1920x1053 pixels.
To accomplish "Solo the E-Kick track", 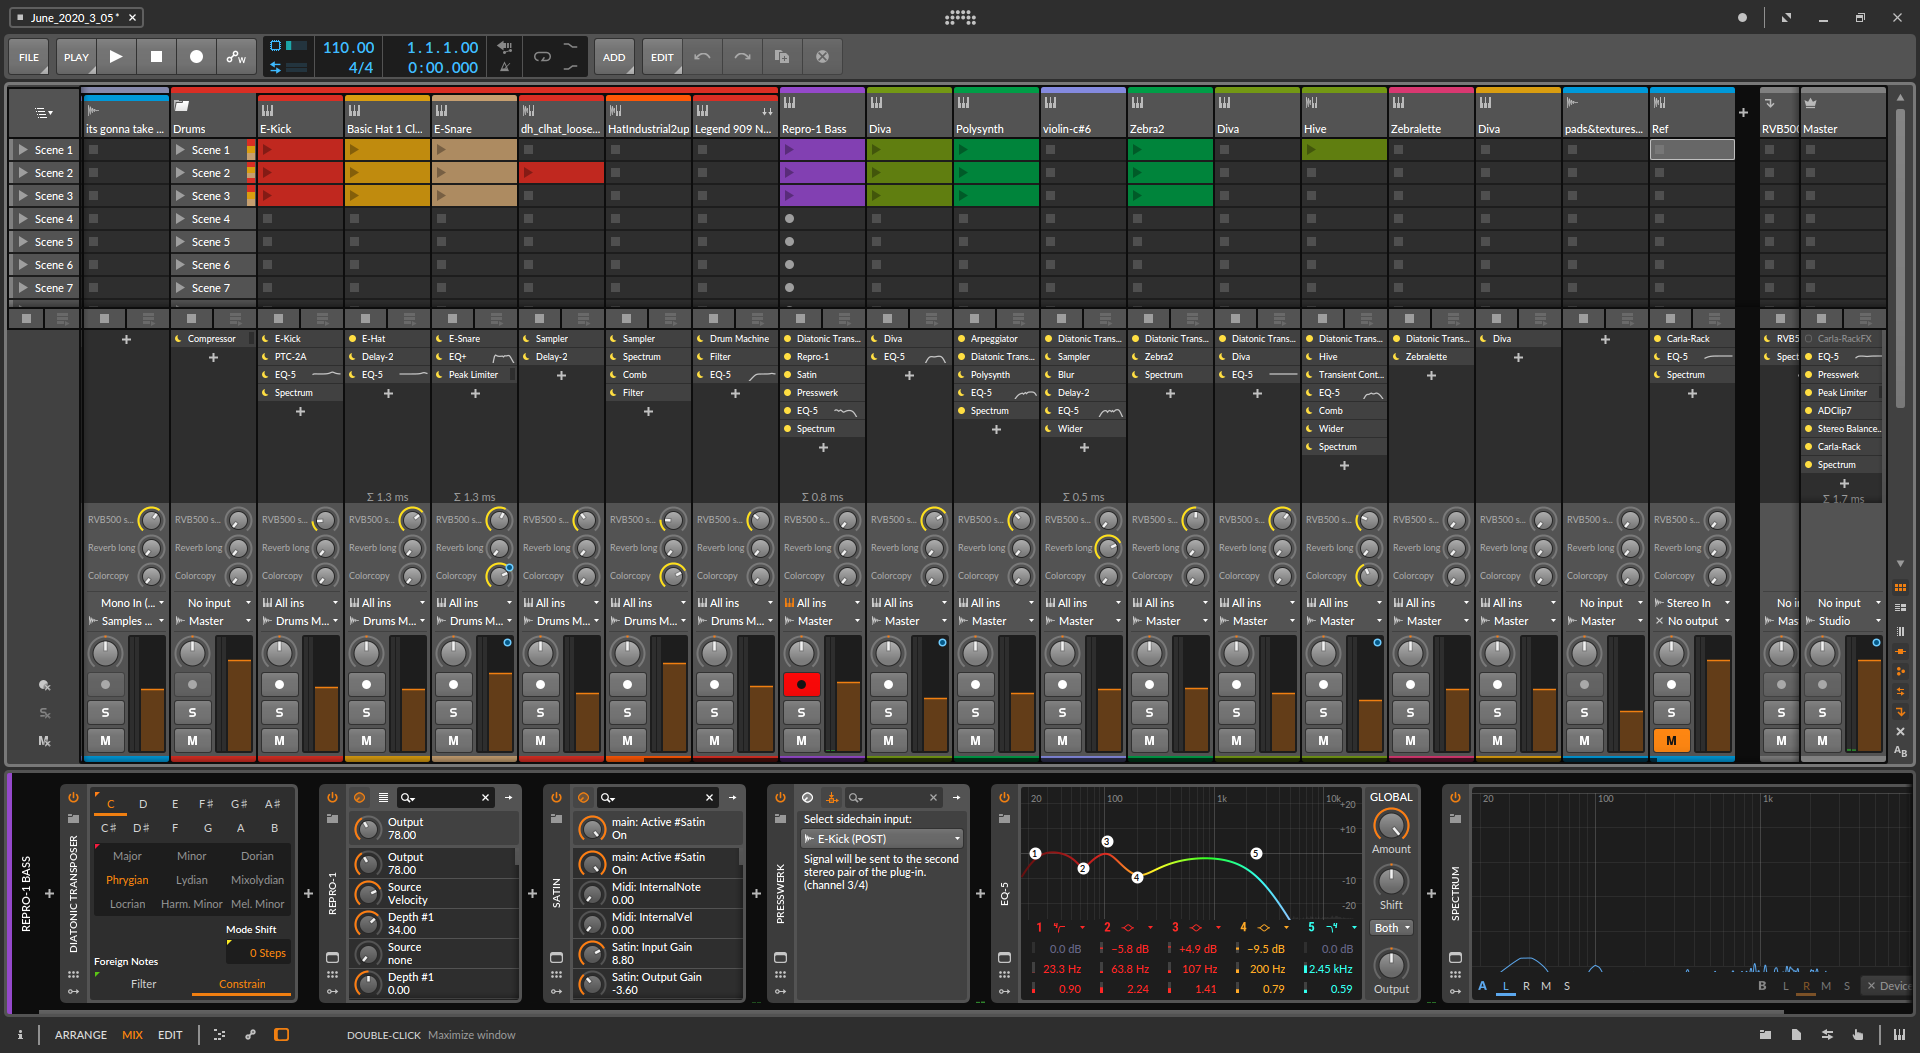I will [279, 712].
